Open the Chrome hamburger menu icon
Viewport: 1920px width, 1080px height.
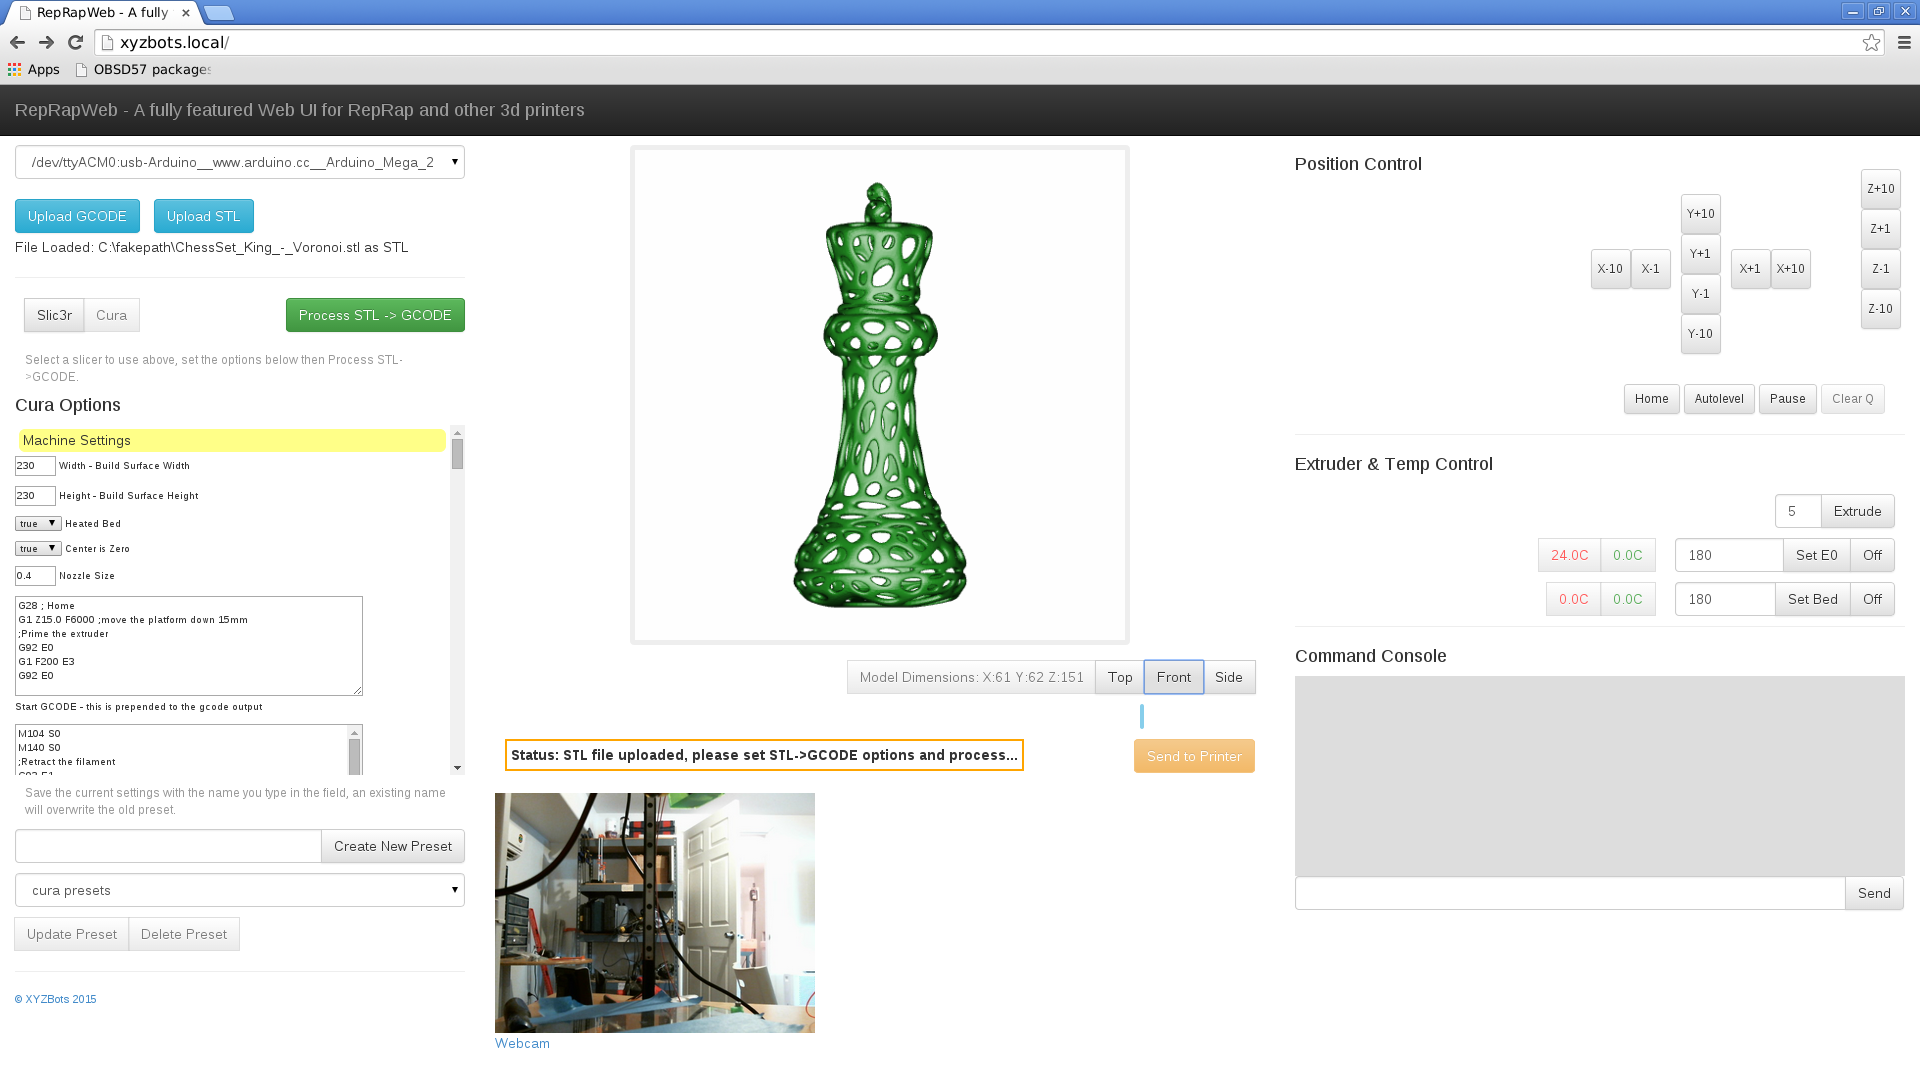click(x=1903, y=42)
